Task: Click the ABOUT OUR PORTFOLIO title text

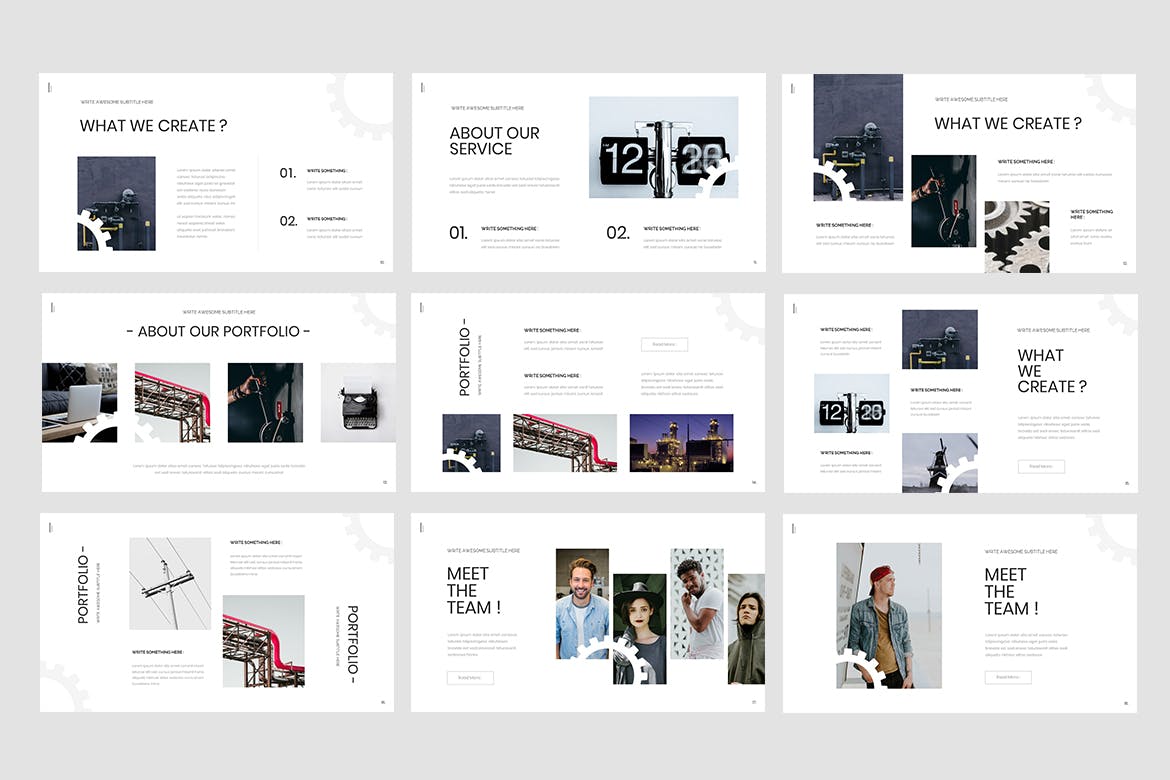Action: coord(218,331)
